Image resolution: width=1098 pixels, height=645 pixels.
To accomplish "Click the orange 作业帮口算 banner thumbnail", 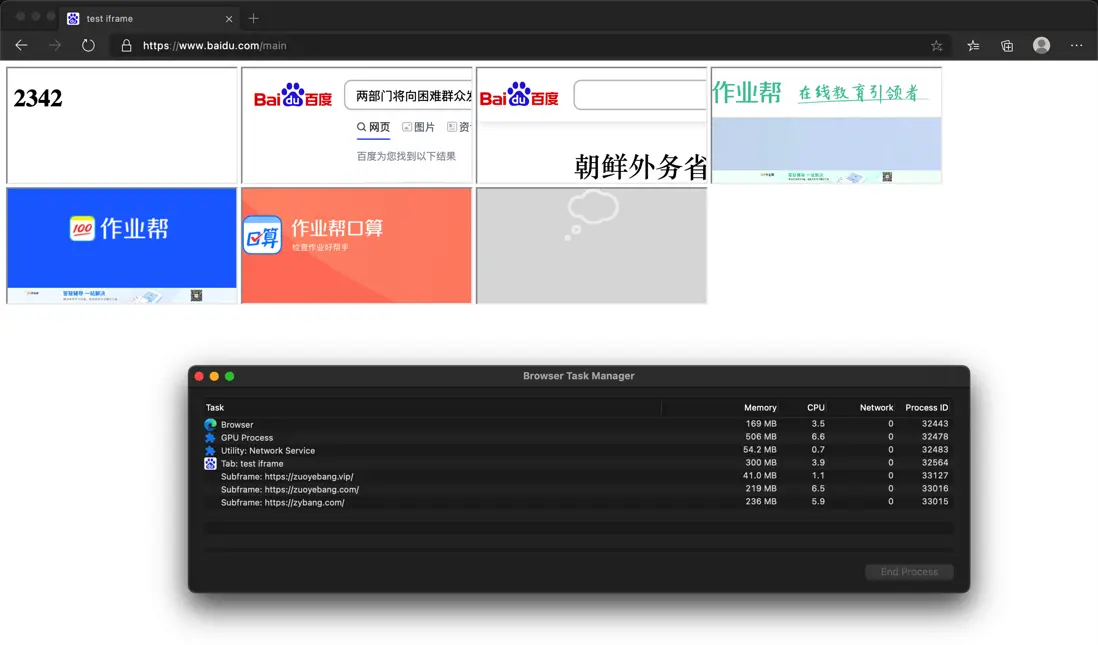I will (356, 245).
